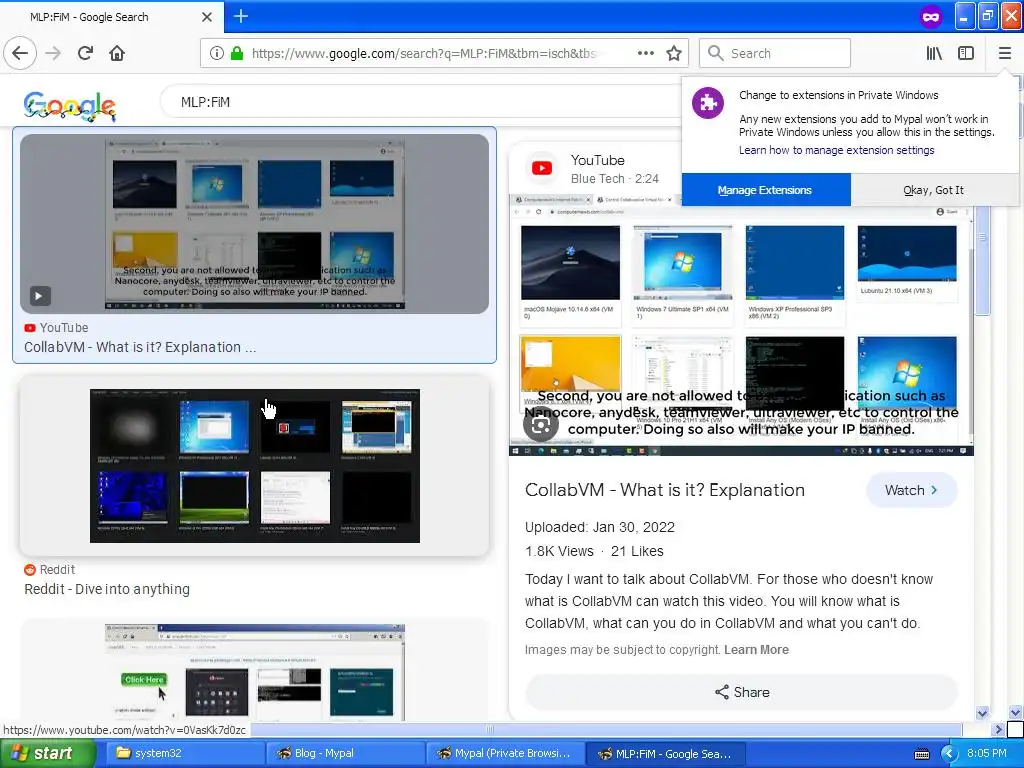Click the purple extensions puzzle icon
This screenshot has width=1024, height=768.
pyautogui.click(x=708, y=103)
